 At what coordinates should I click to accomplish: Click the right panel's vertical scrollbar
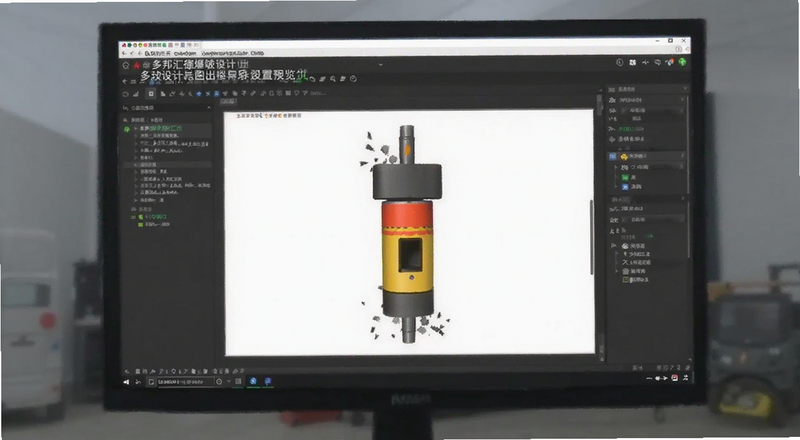click(688, 143)
